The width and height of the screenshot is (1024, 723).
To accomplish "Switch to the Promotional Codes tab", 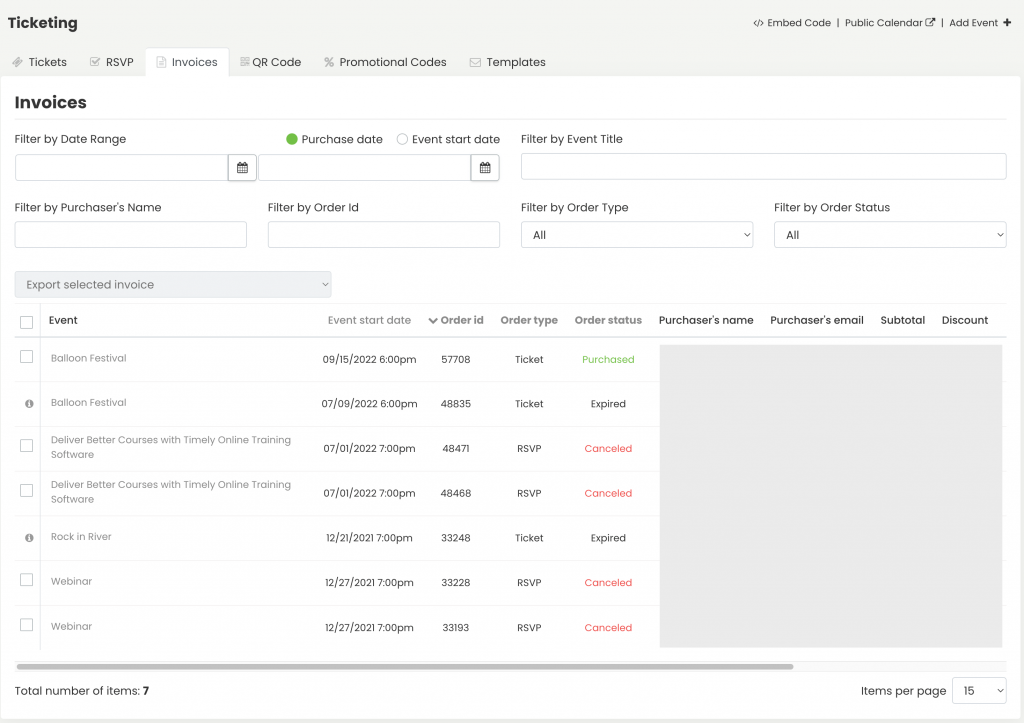I will coord(384,62).
